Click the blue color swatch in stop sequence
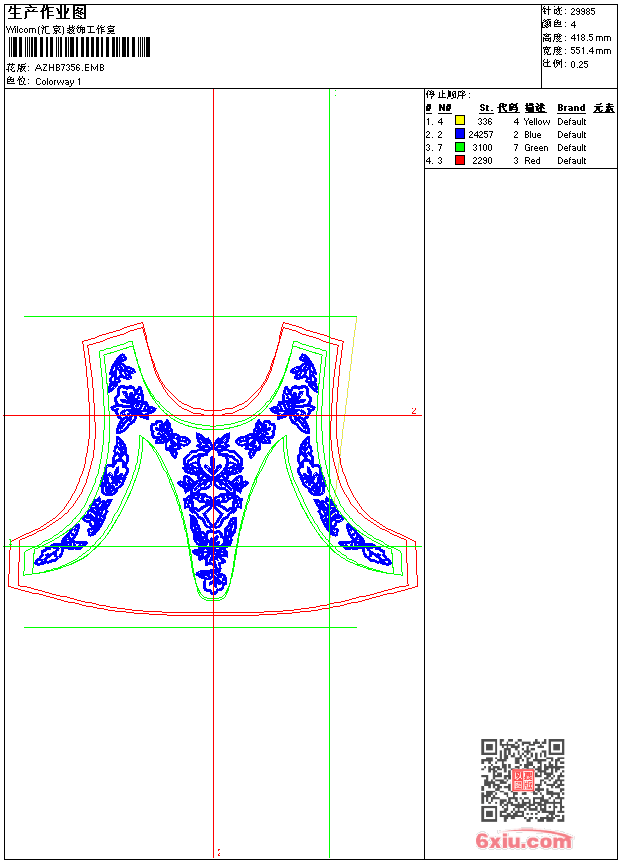The image size is (620, 860). tap(460, 134)
